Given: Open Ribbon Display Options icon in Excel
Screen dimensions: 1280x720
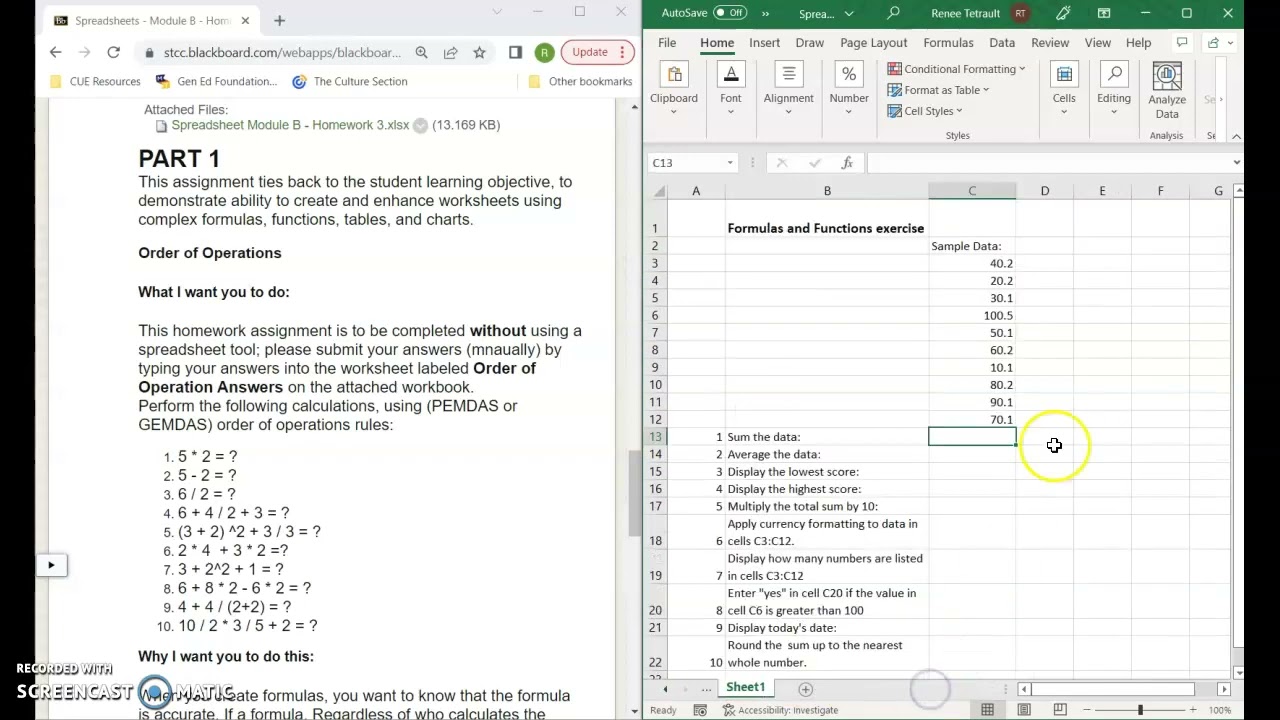Looking at the screenshot, I should tap(1104, 13).
